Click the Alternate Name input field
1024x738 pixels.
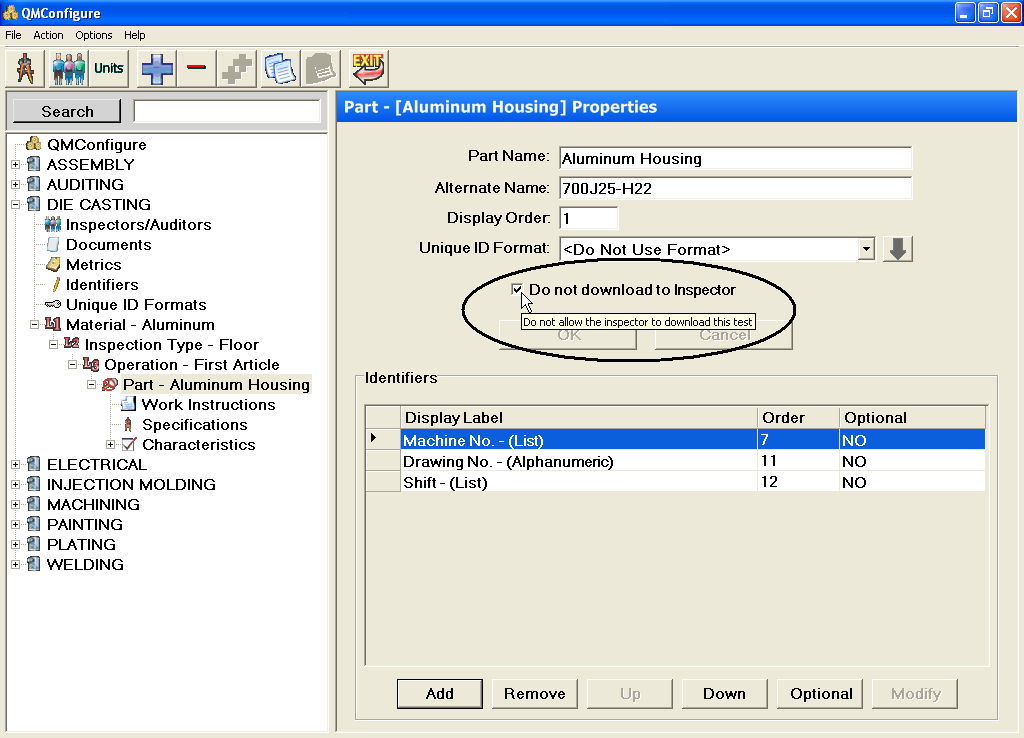tap(735, 189)
